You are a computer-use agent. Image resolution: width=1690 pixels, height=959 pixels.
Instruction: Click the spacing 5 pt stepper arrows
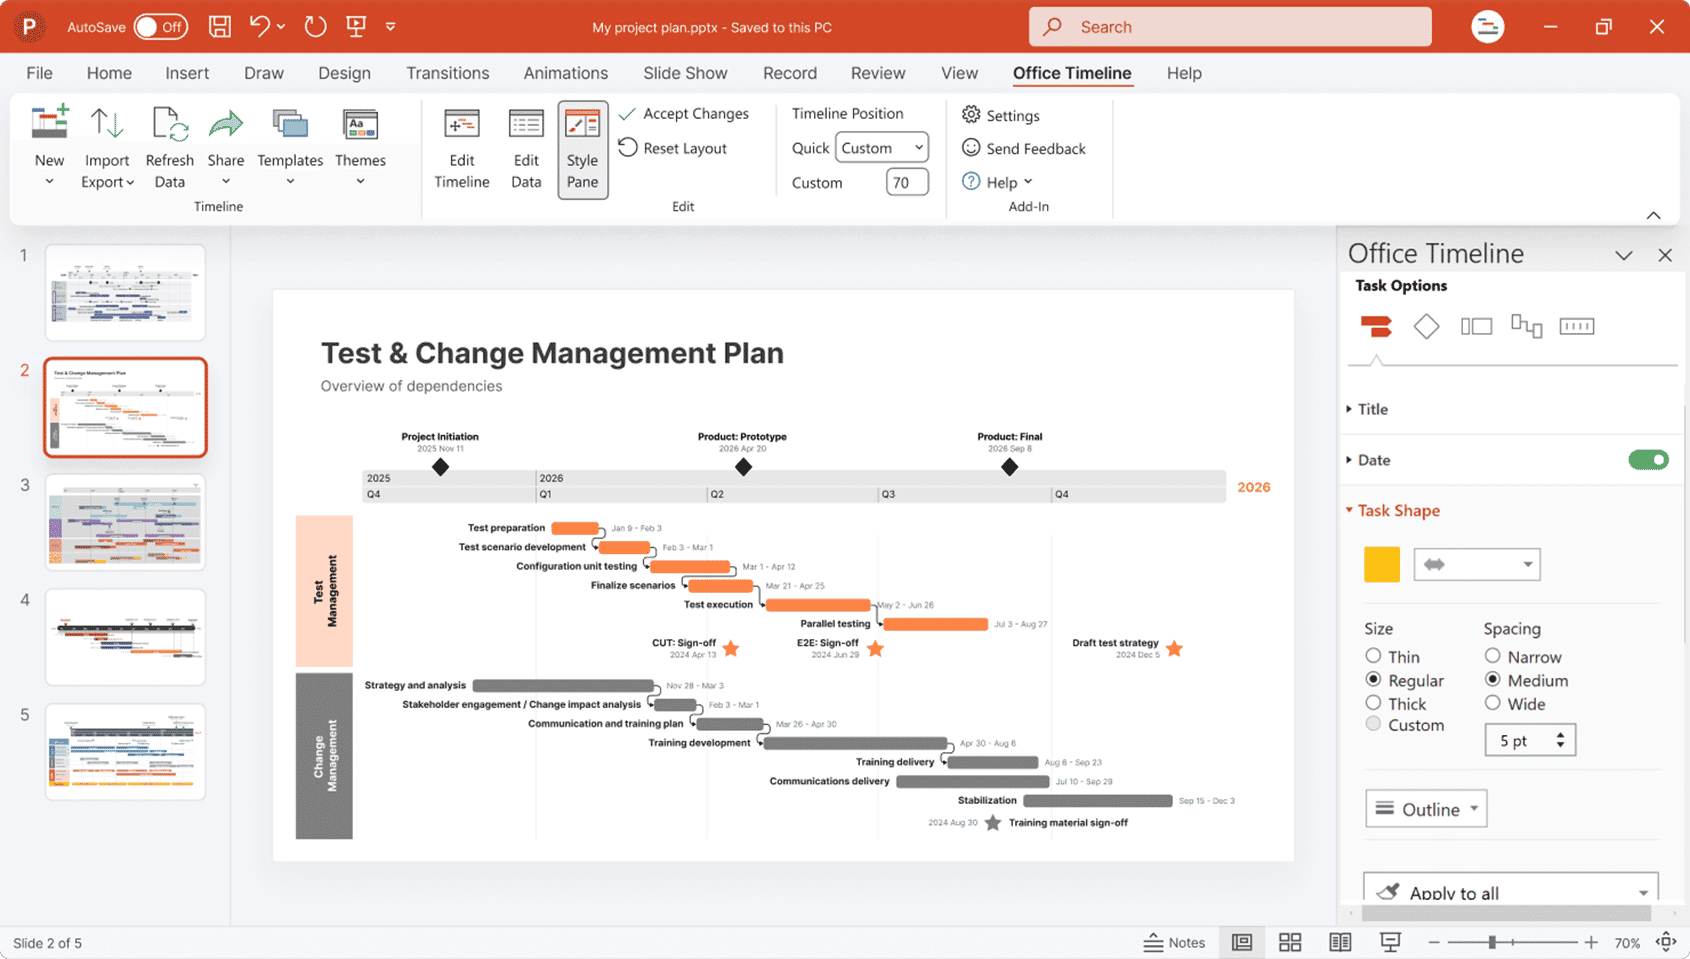coord(1560,740)
